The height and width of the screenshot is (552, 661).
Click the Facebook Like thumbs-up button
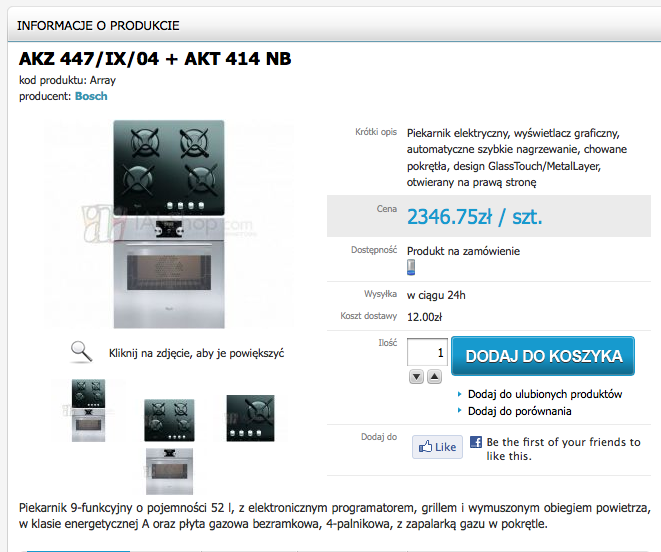click(437, 447)
